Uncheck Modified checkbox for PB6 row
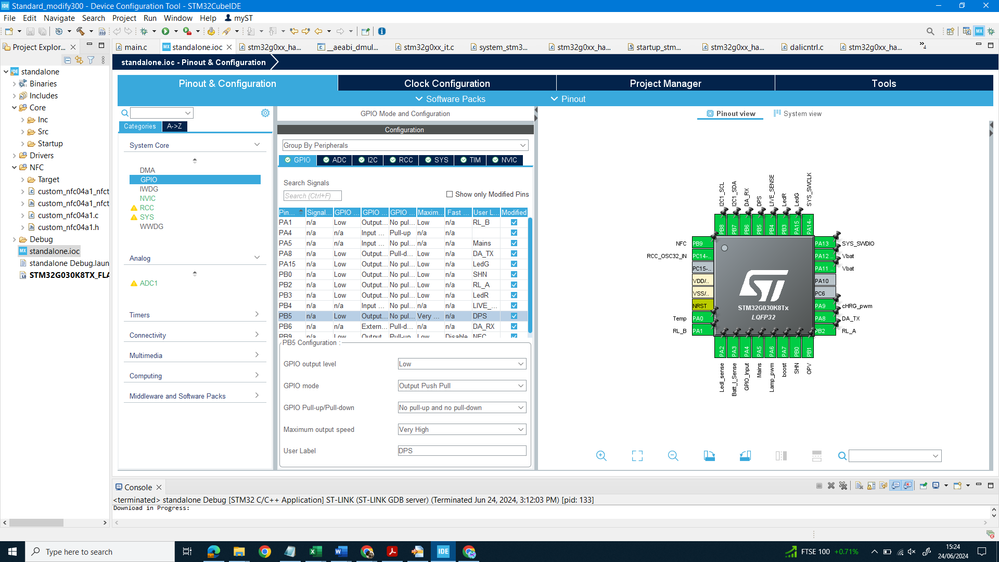Screen dimensions: 999x562 click(514, 326)
